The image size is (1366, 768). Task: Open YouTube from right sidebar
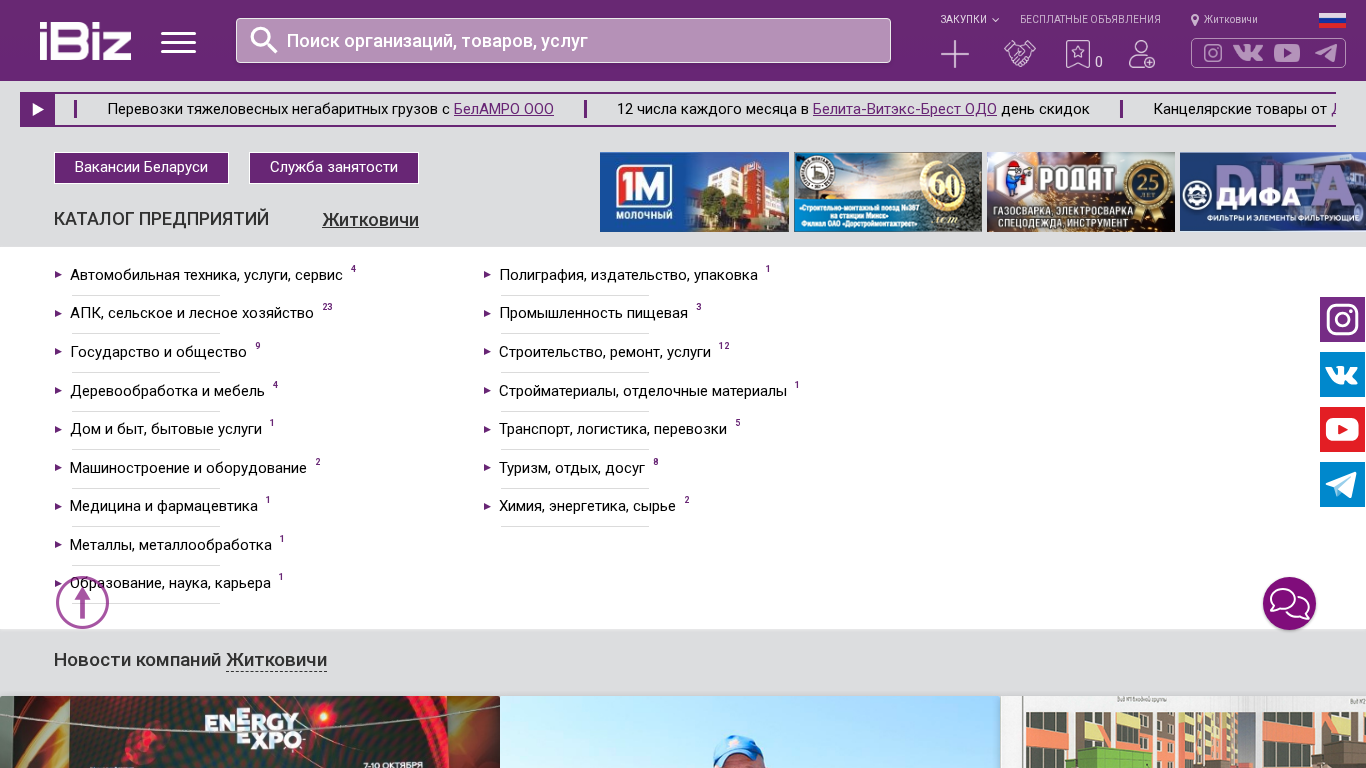(1342, 430)
